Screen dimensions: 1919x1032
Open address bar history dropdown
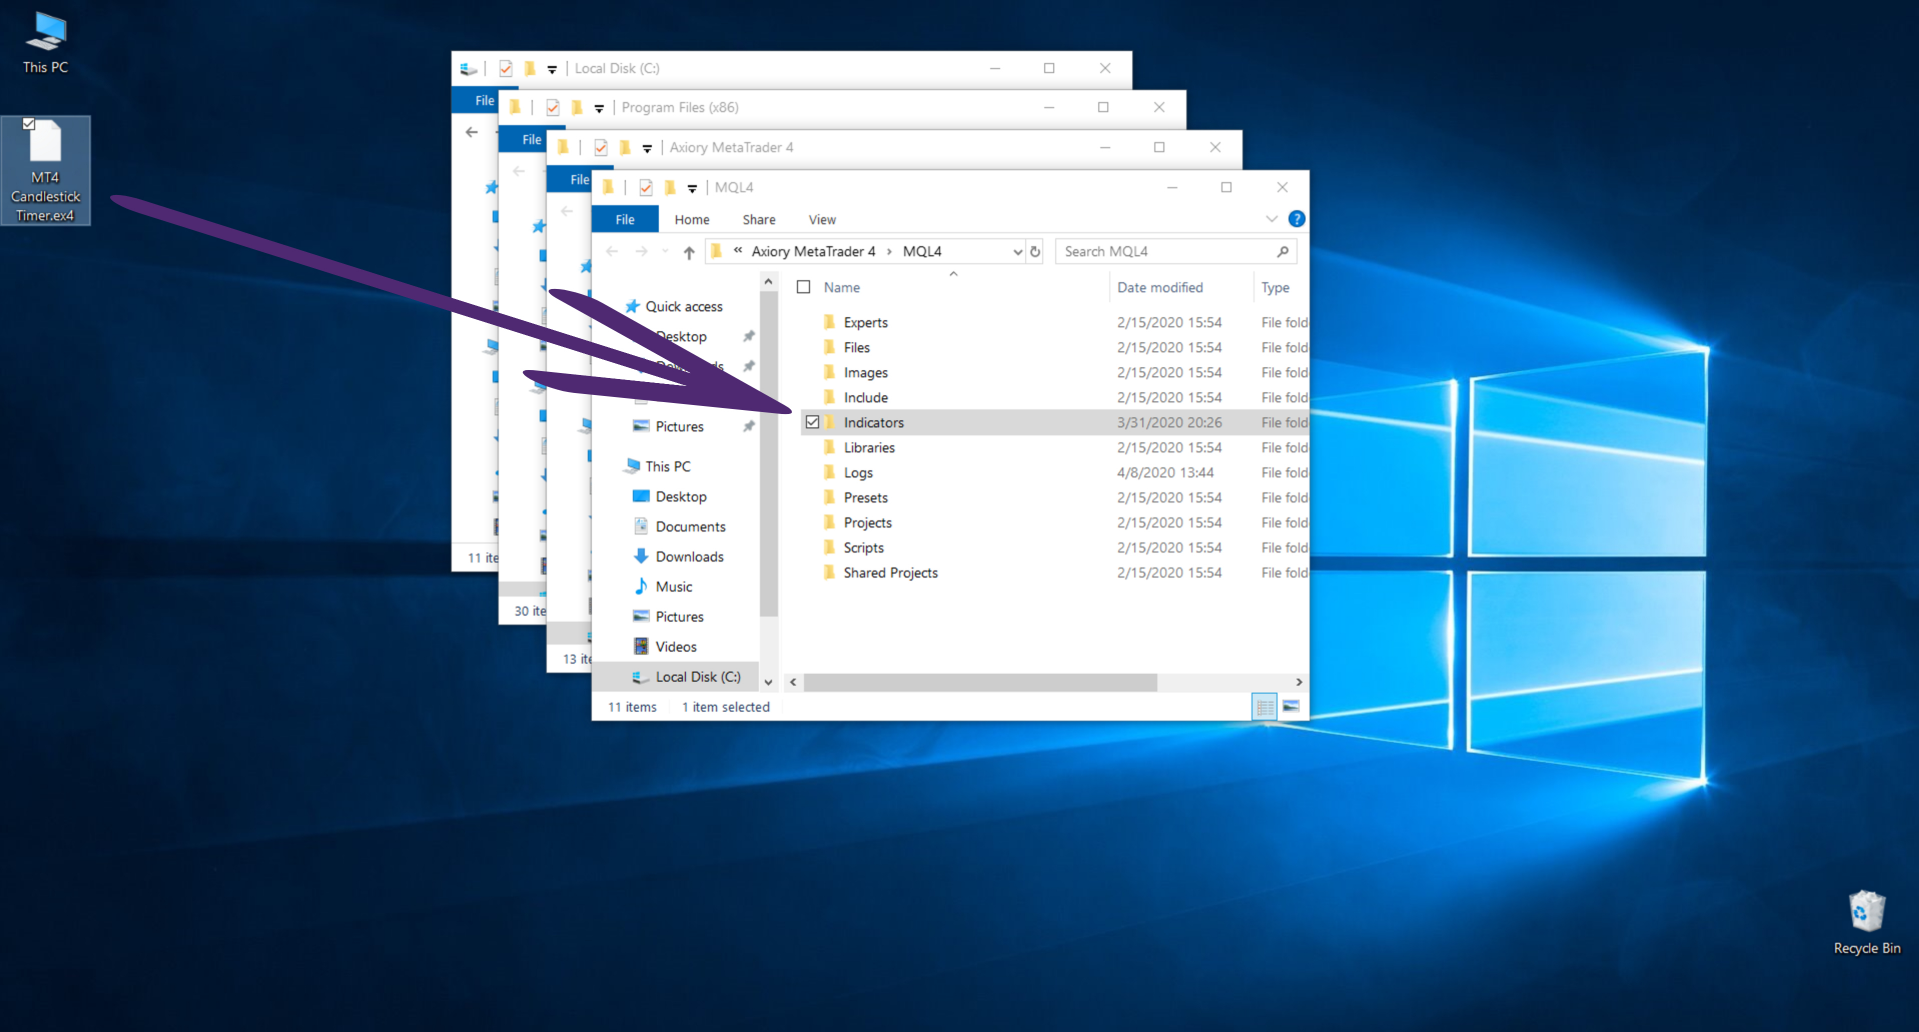point(1017,252)
